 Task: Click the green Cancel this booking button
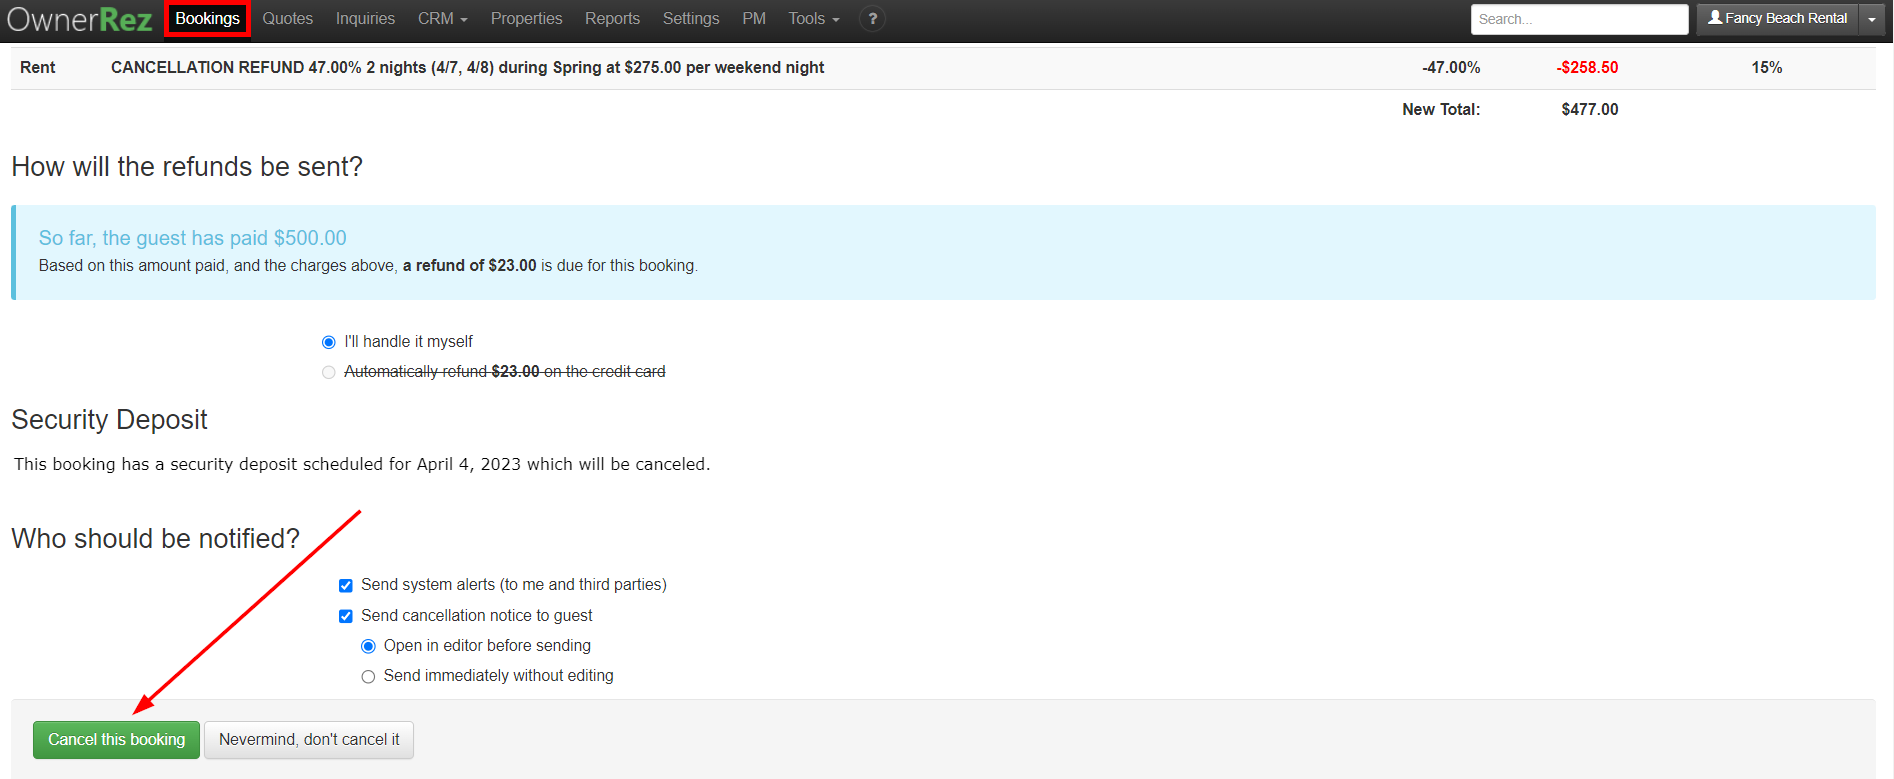coord(116,740)
